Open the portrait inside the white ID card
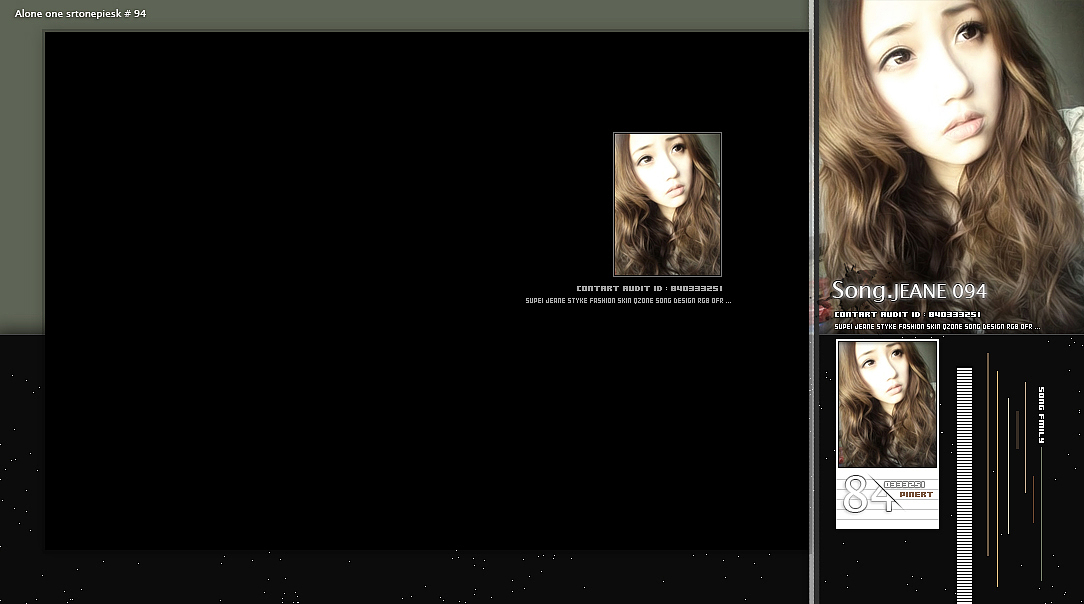Image resolution: width=1084 pixels, height=604 pixels. click(888, 404)
